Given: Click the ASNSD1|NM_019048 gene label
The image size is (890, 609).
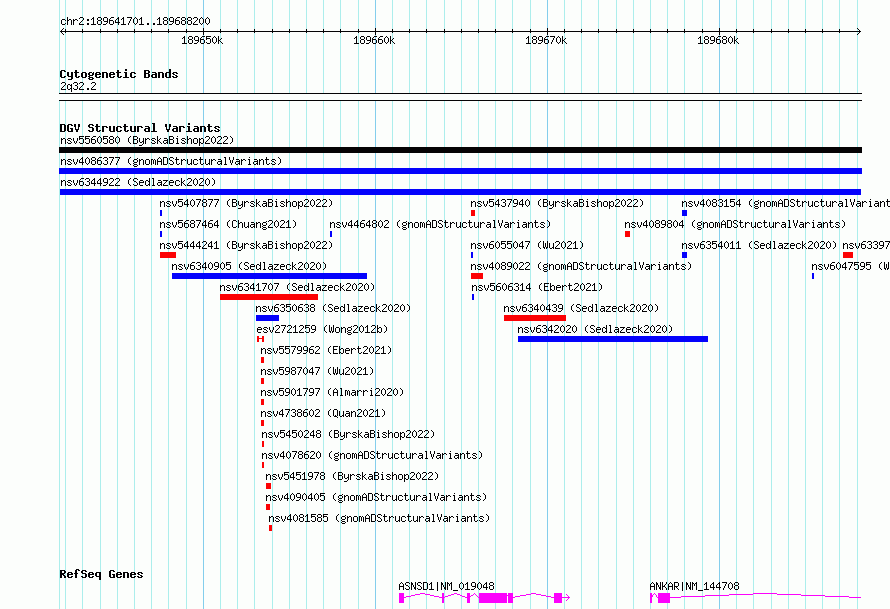Looking at the screenshot, I should (446, 586).
